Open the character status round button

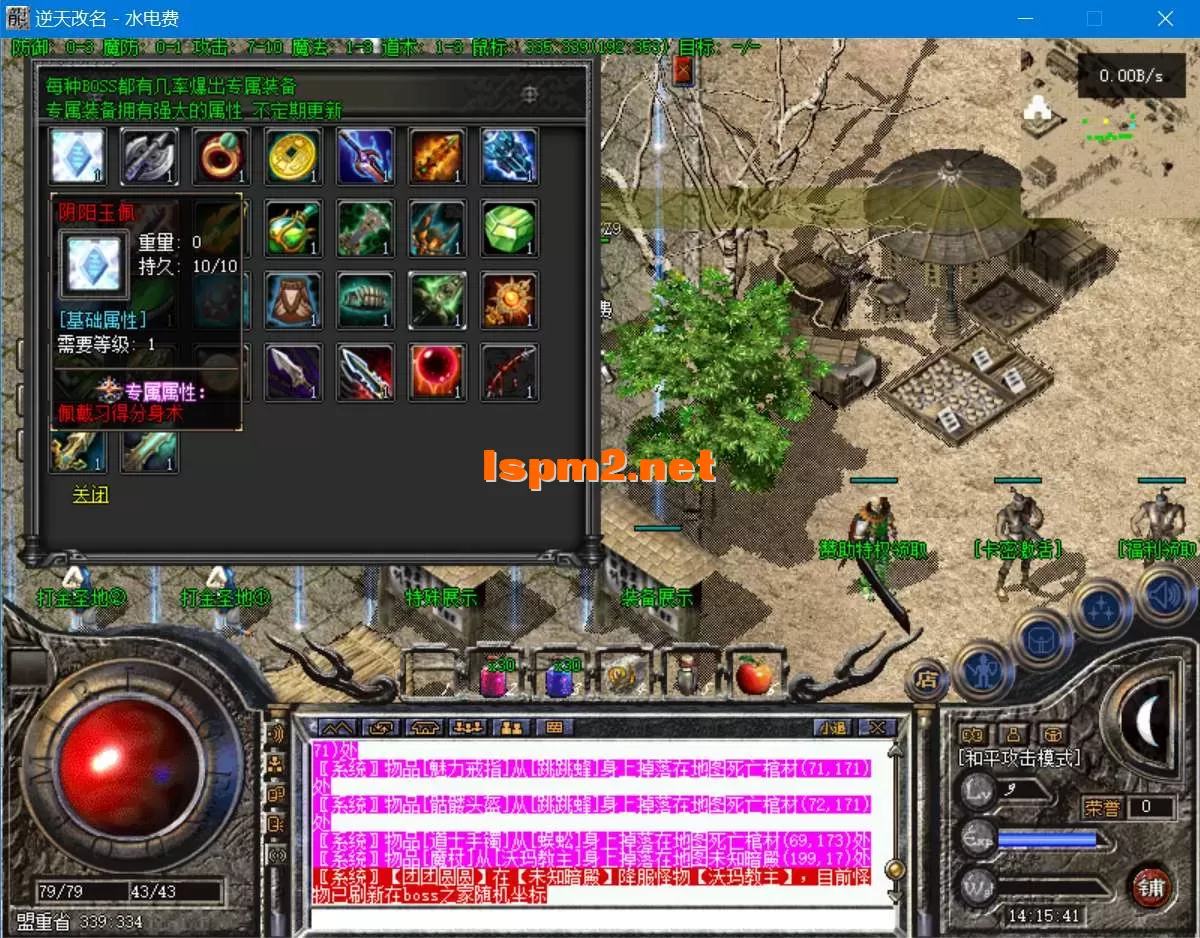pyautogui.click(x=983, y=670)
